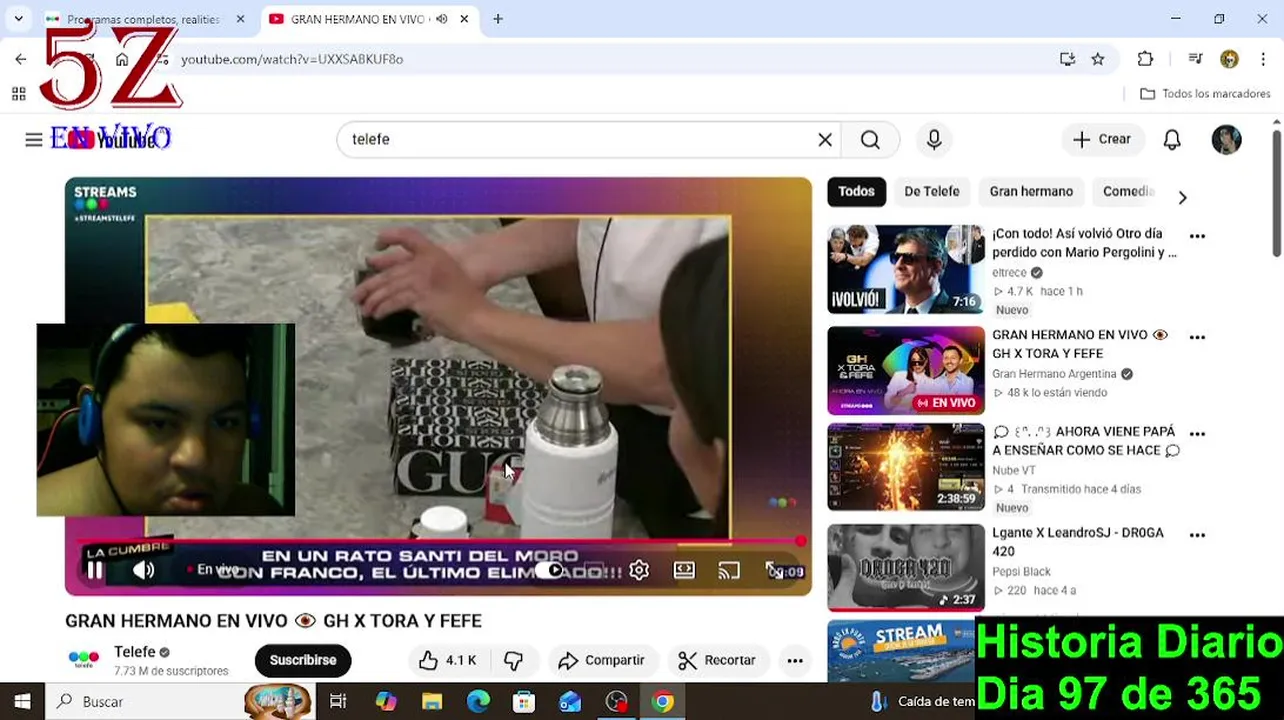1284x720 pixels.
Task: Open video player settings gear
Action: pyautogui.click(x=639, y=570)
